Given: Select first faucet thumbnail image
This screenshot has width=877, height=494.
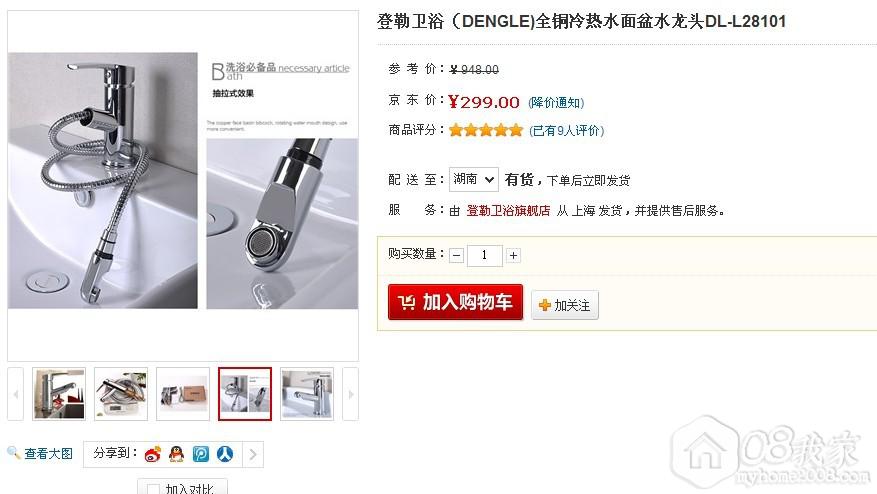Looking at the screenshot, I should point(59,394).
